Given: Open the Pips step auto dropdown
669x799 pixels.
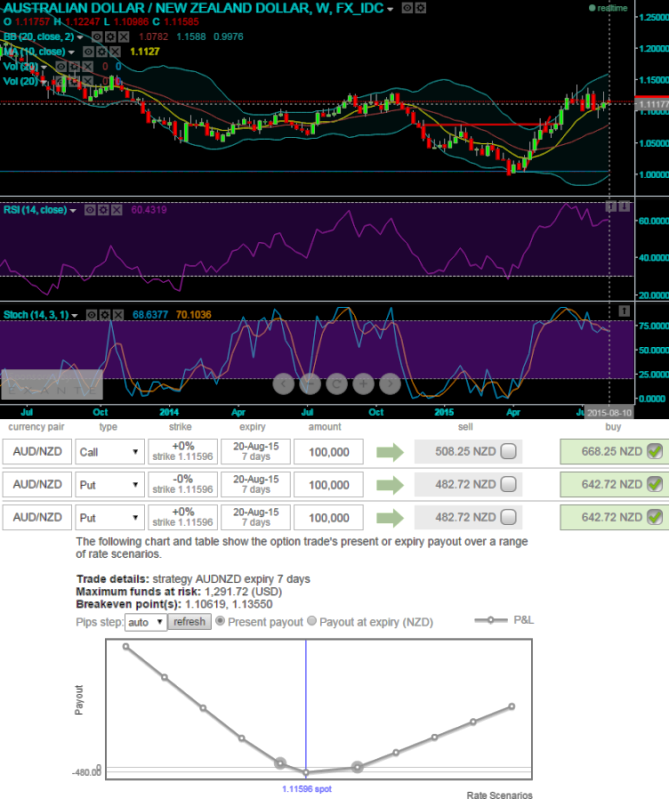Looking at the screenshot, I should (x=145, y=622).
